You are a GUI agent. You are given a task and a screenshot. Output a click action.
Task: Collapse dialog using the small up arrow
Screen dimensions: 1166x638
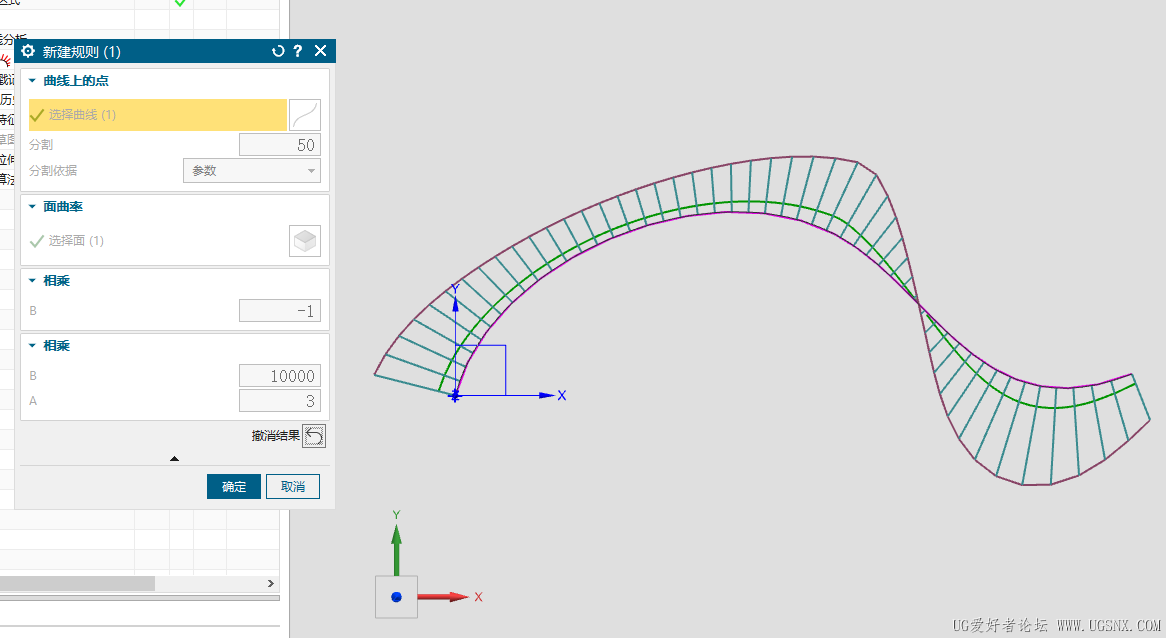(175, 459)
